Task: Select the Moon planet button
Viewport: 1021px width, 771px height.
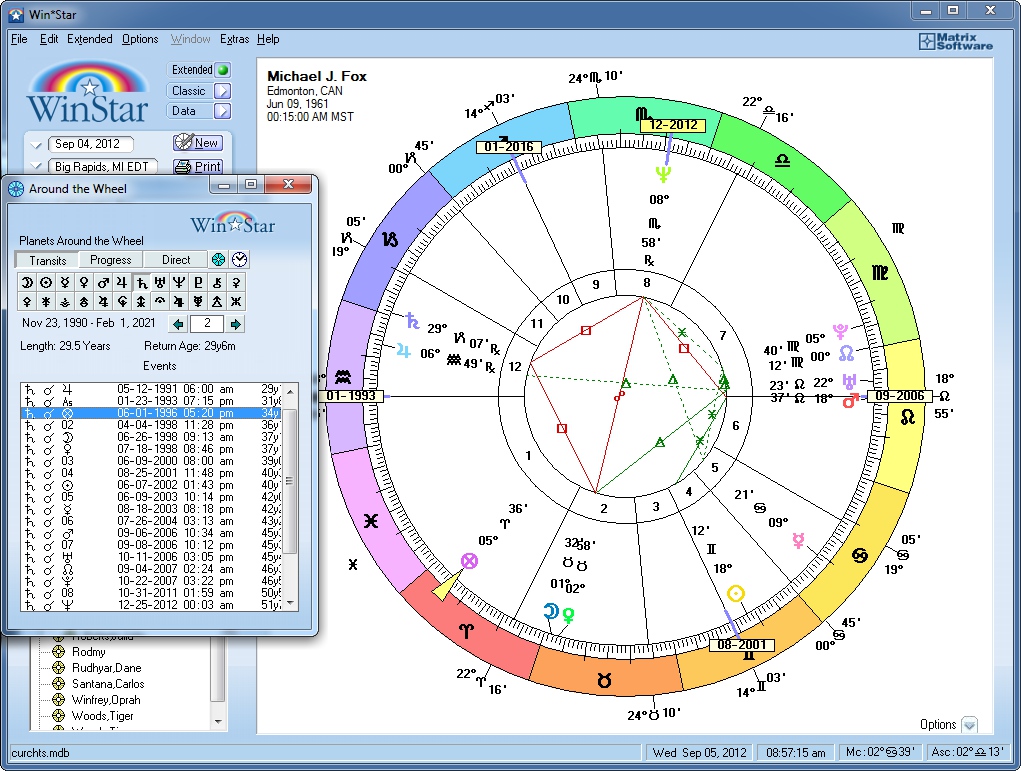Action: (27, 282)
